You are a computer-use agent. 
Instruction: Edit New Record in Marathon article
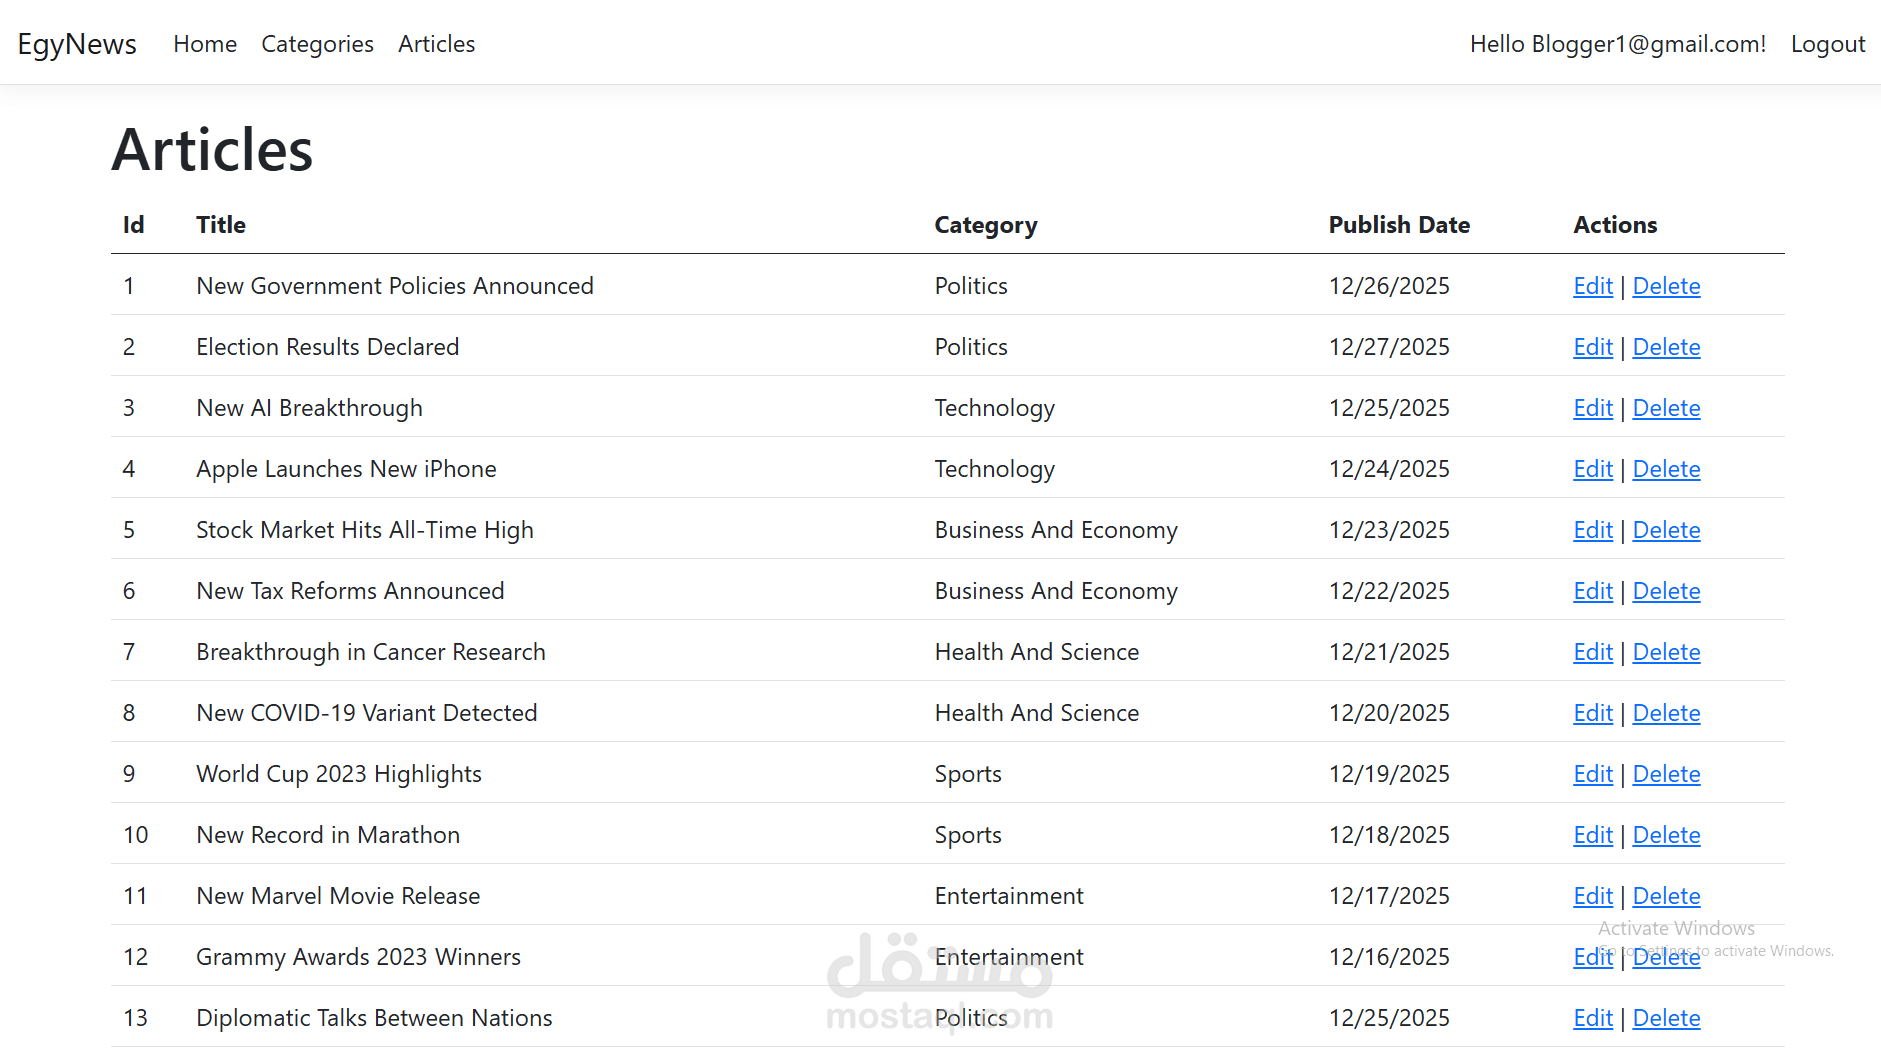[1592, 835]
